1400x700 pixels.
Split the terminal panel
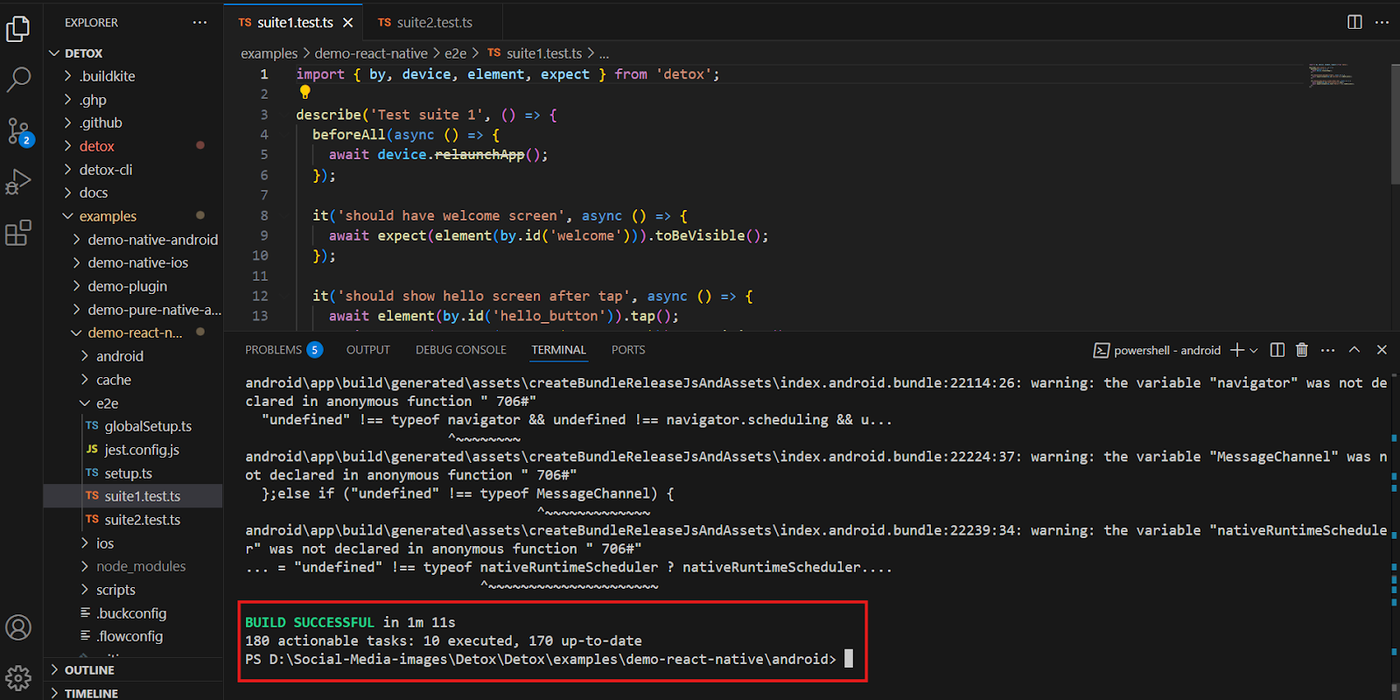pos(1277,350)
